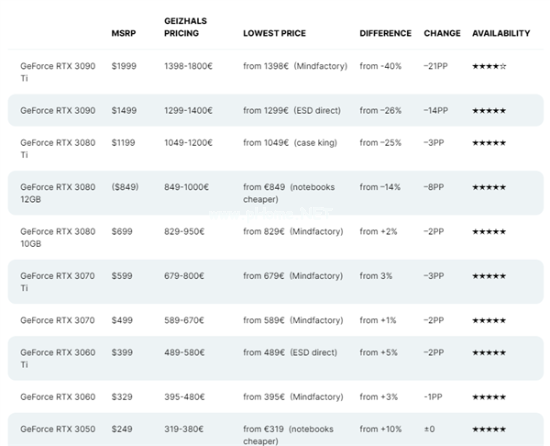Click the Lowest Price column header
This screenshot has height=446, width=550.
[x=274, y=33]
